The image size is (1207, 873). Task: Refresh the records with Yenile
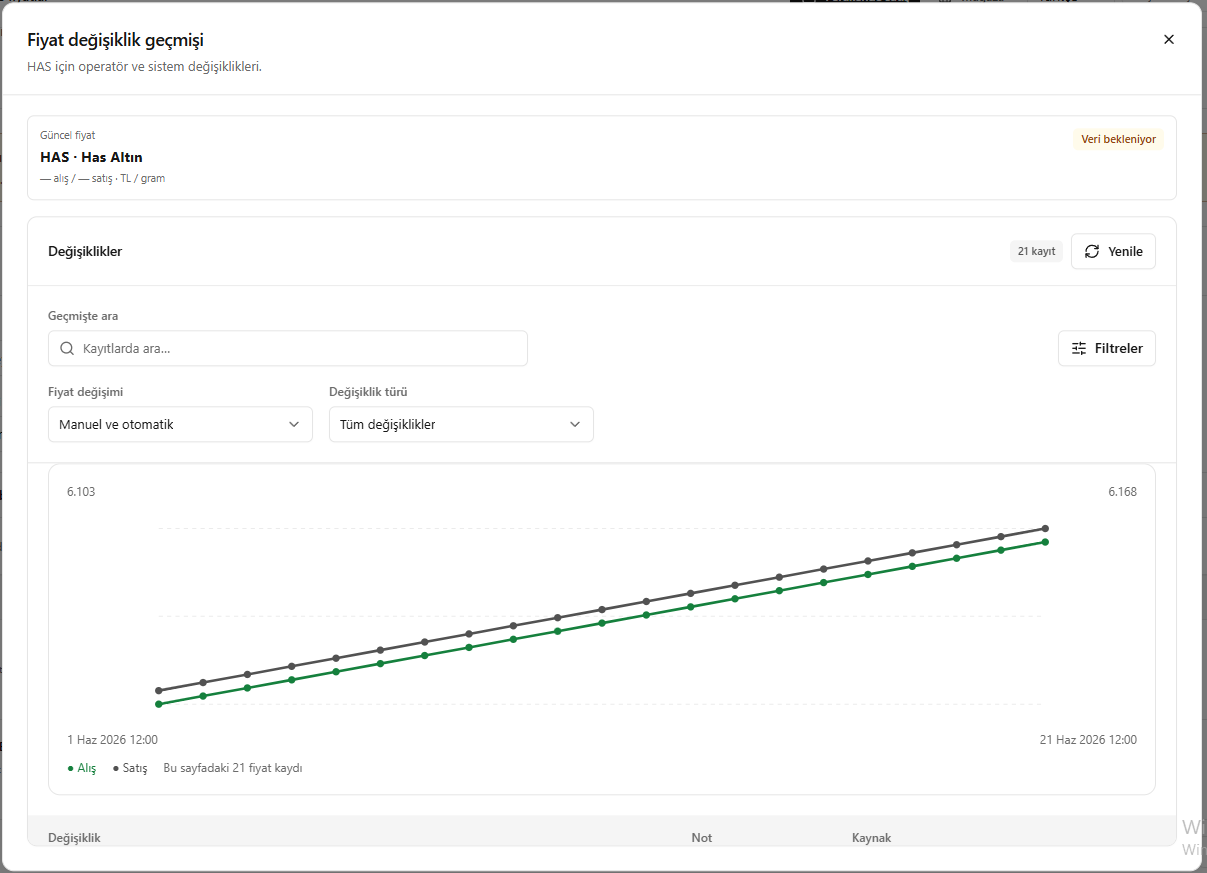(x=1113, y=251)
